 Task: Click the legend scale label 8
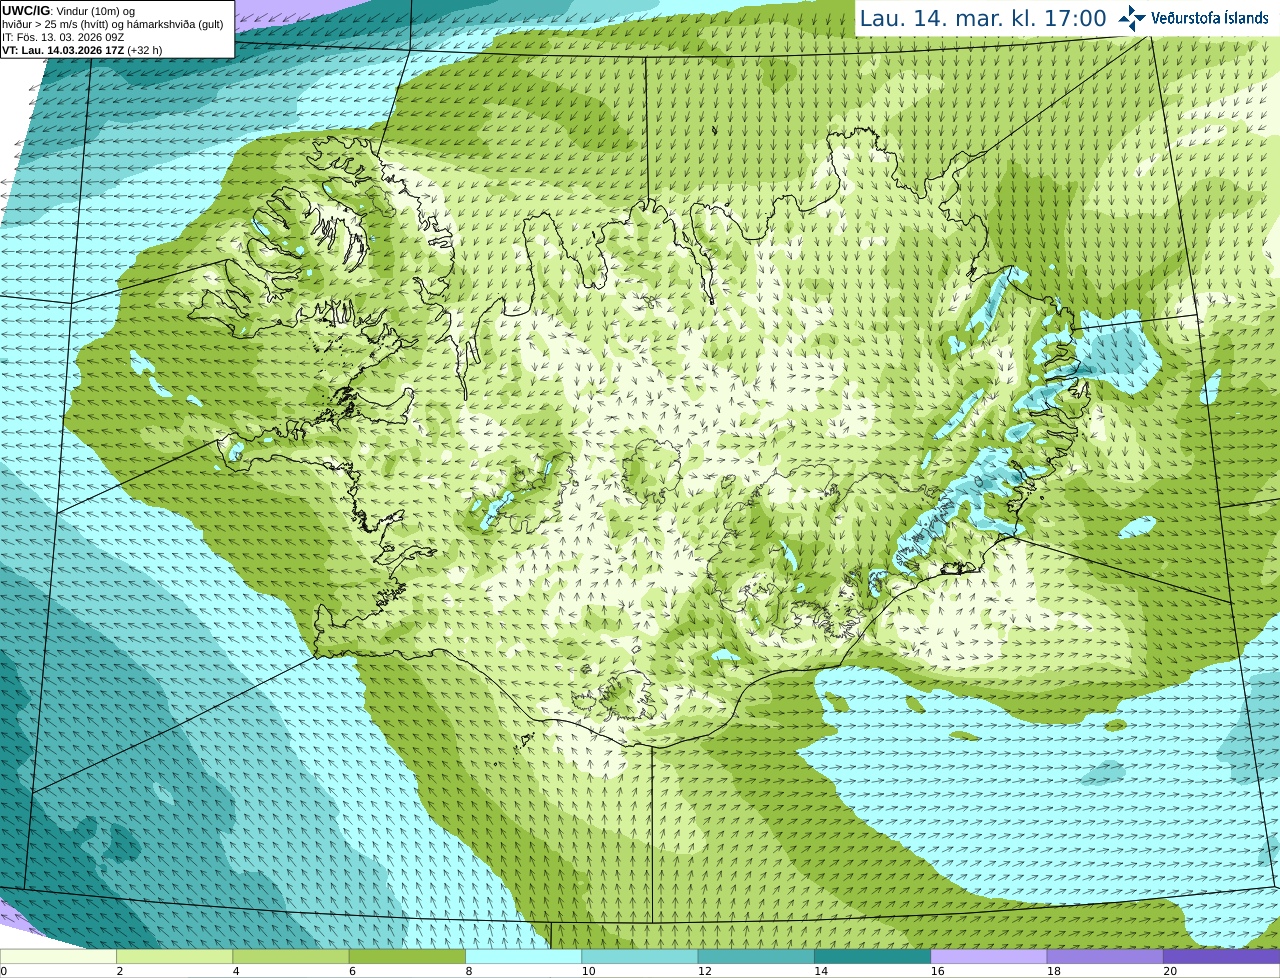(469, 971)
